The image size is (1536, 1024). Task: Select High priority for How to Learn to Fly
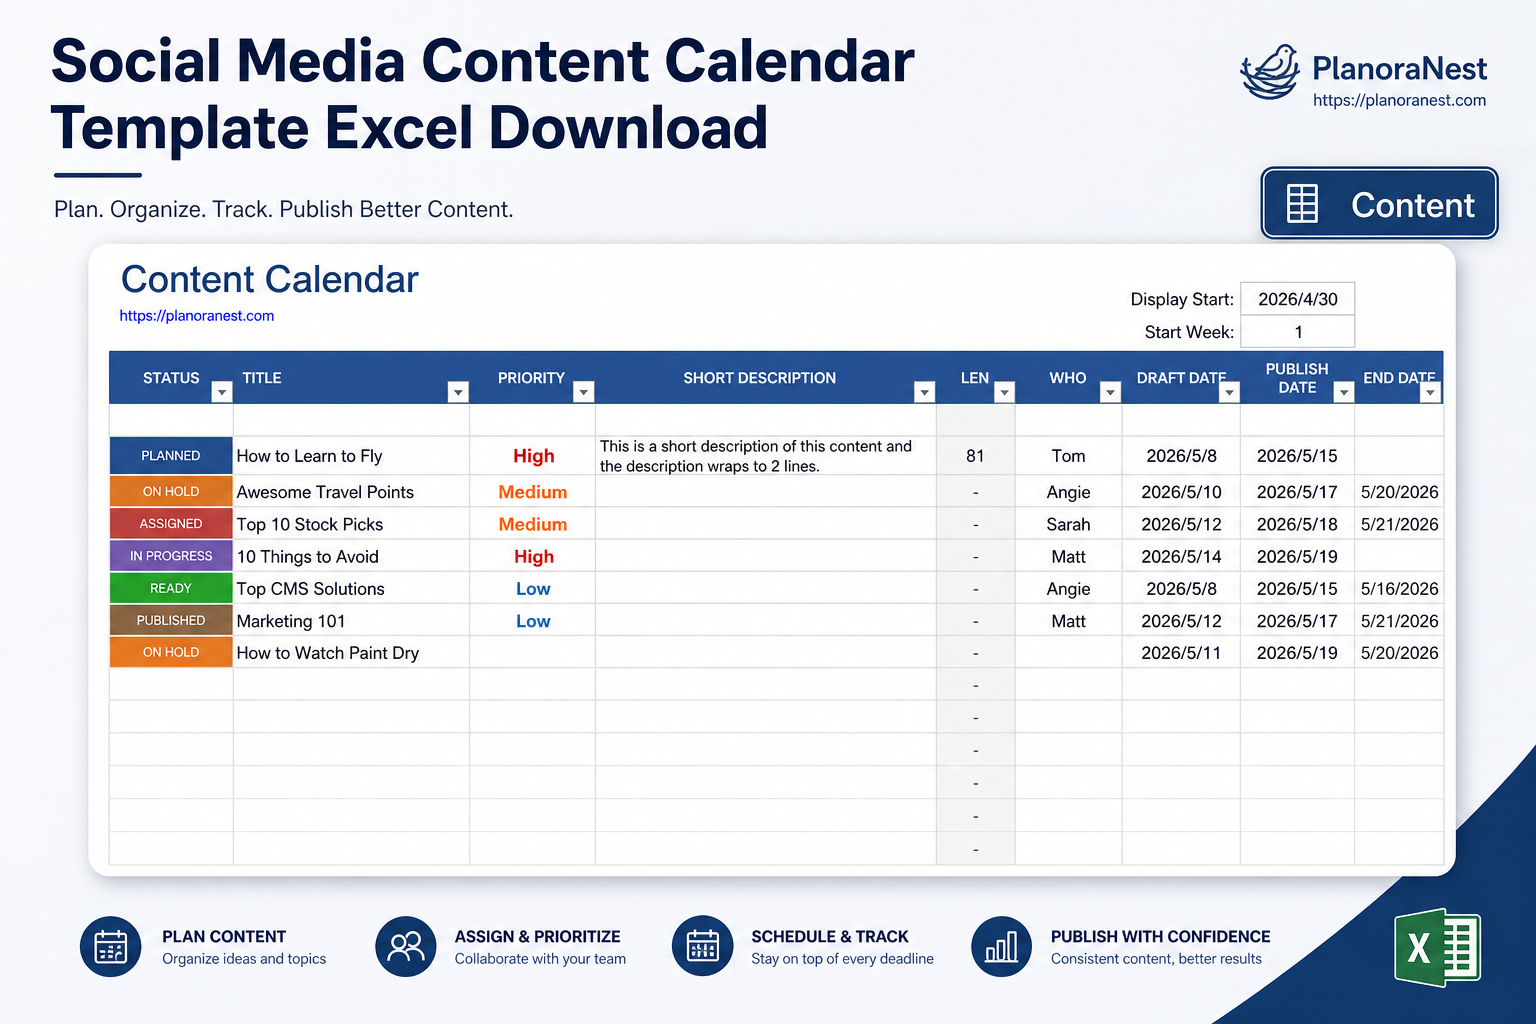[x=533, y=456]
